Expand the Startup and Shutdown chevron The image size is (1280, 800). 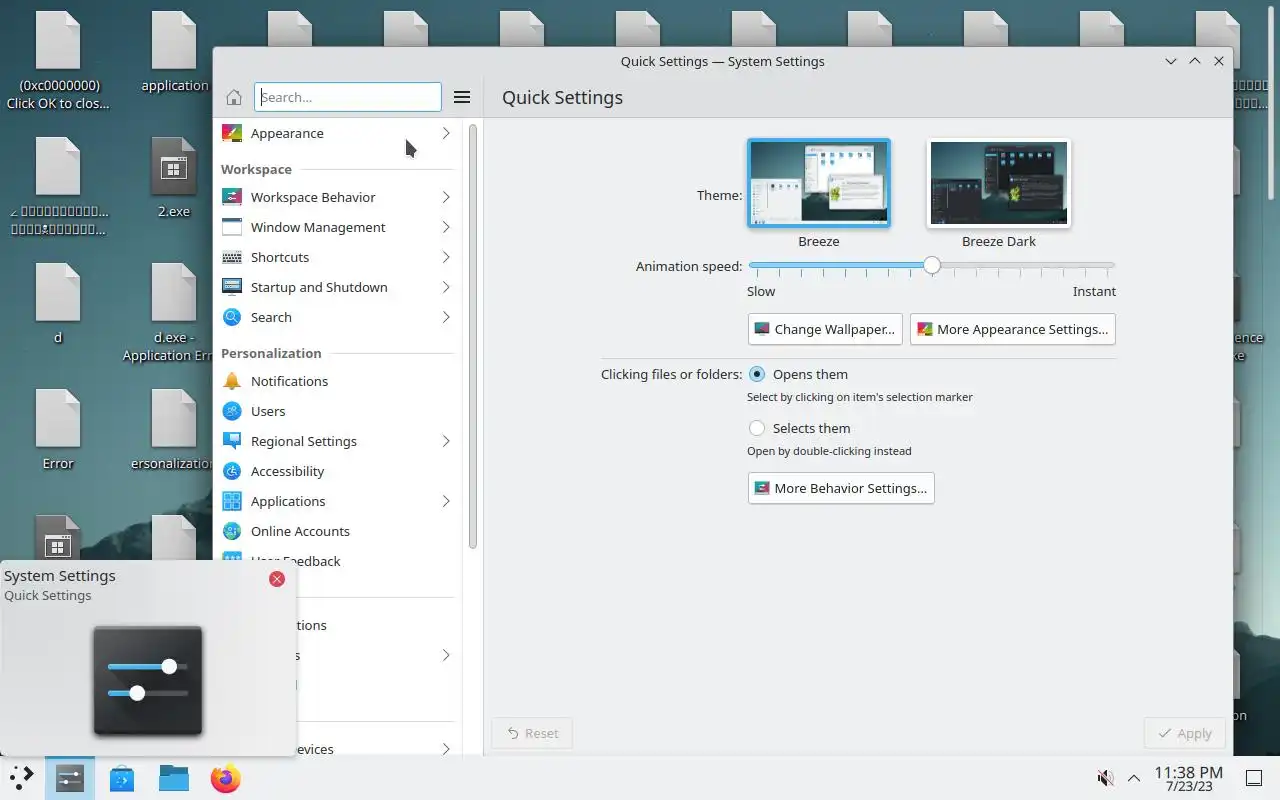pyautogui.click(x=446, y=287)
